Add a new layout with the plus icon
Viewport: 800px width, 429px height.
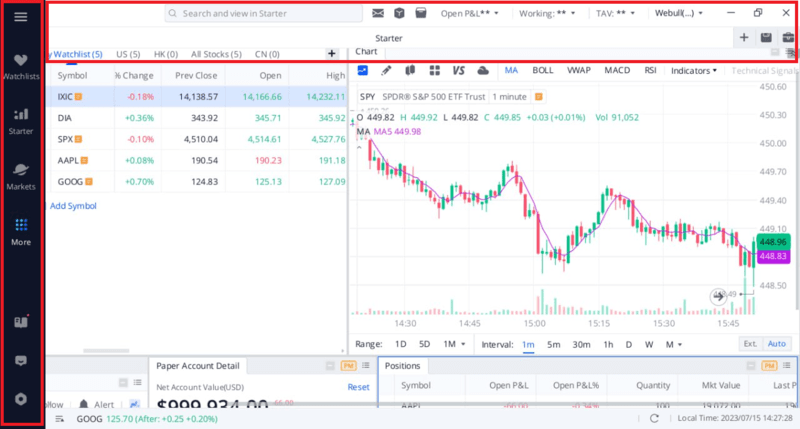[x=744, y=37]
